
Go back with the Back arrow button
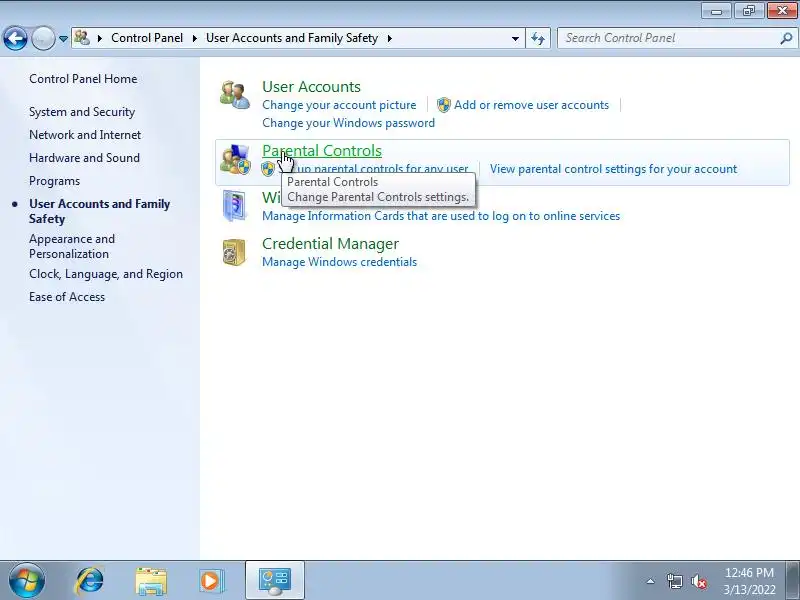coord(15,38)
